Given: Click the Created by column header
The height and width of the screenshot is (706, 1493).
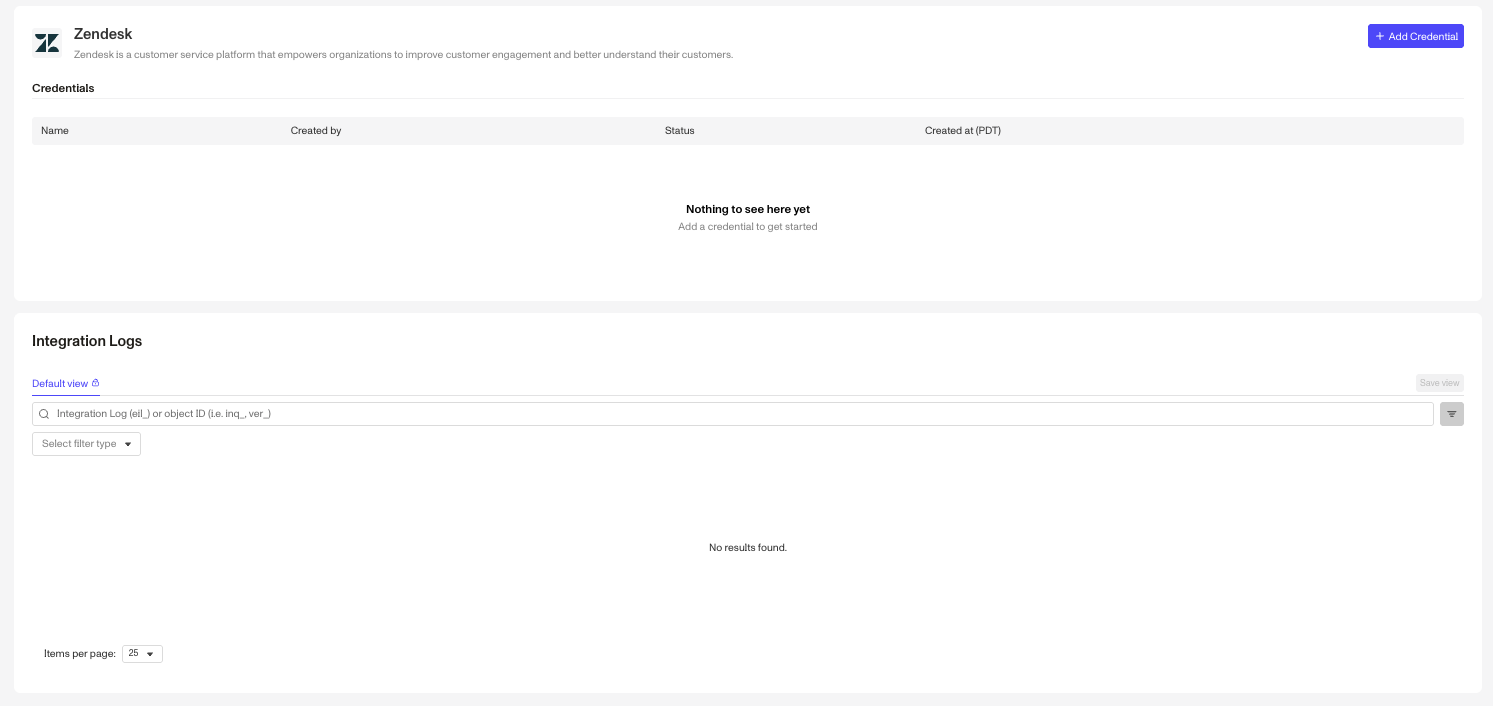Looking at the screenshot, I should click(316, 131).
